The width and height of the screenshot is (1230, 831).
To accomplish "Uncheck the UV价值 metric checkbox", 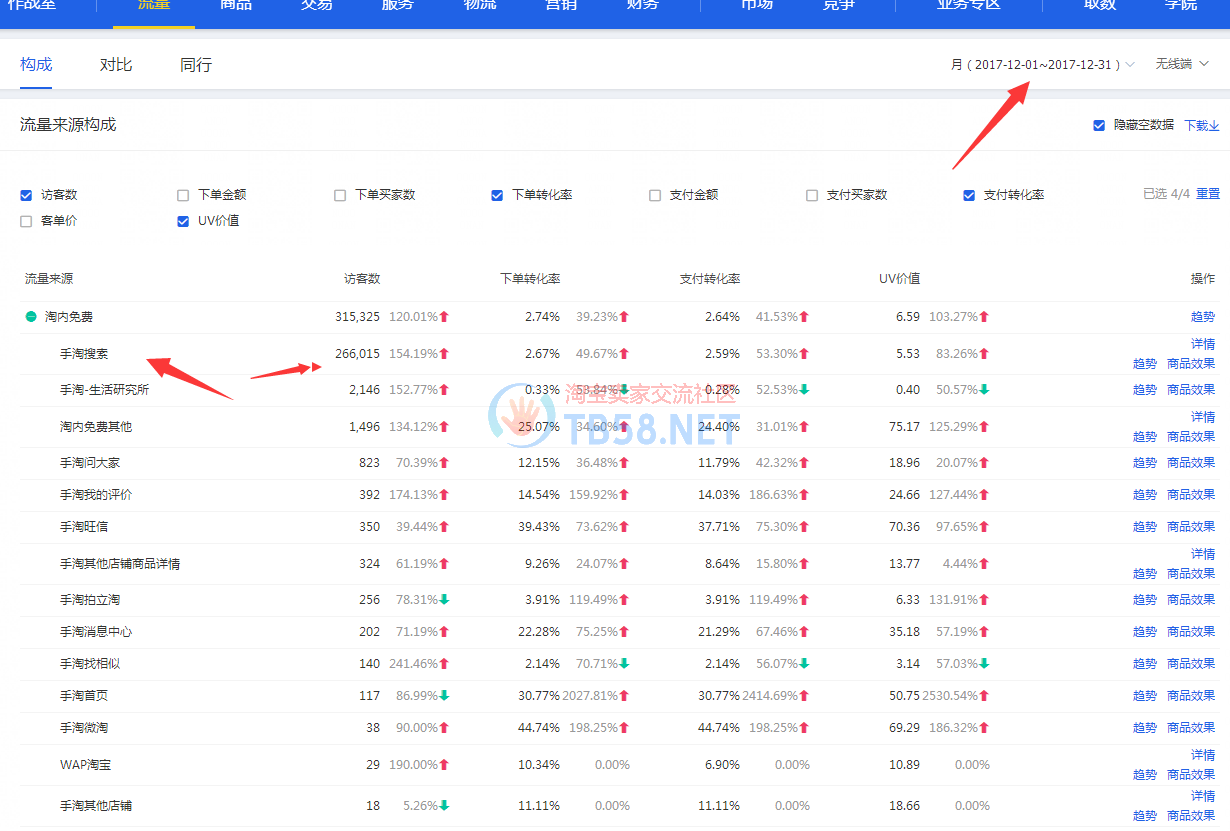I will coord(183,221).
